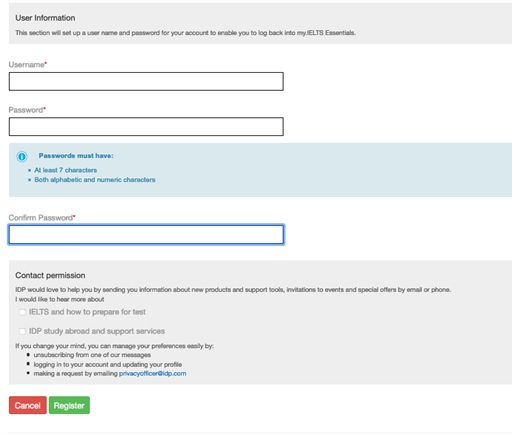The image size is (512, 434).
Task: Click the 'Passwords must have:' title text
Action: click(x=76, y=156)
